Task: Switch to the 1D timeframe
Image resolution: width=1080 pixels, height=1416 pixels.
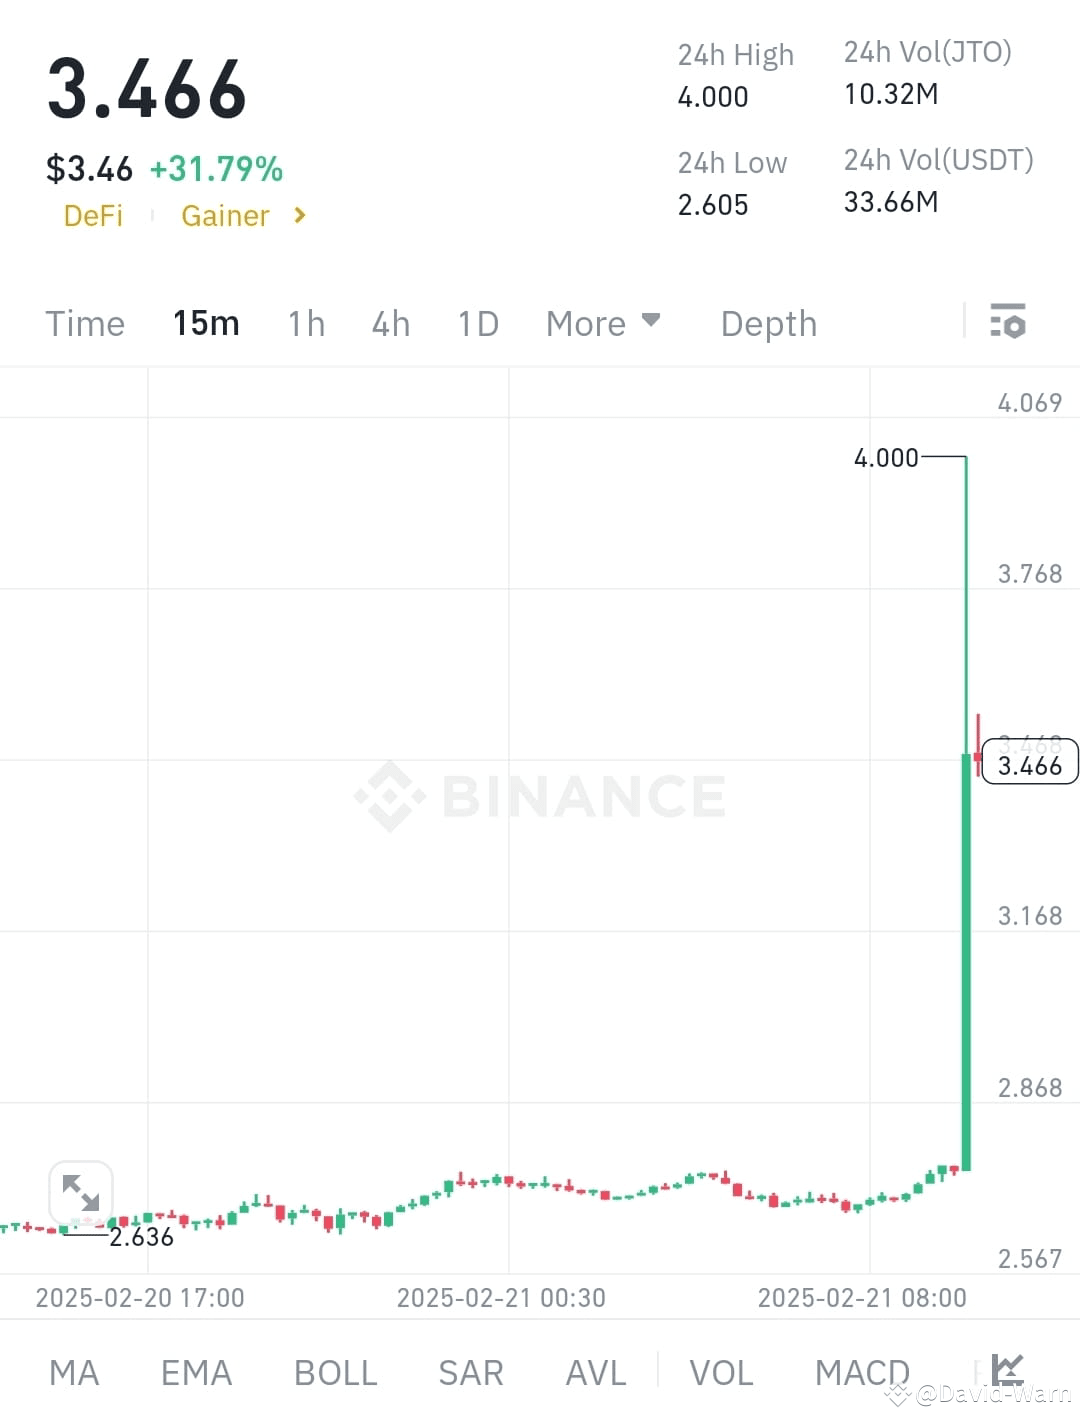Action: [x=477, y=323]
